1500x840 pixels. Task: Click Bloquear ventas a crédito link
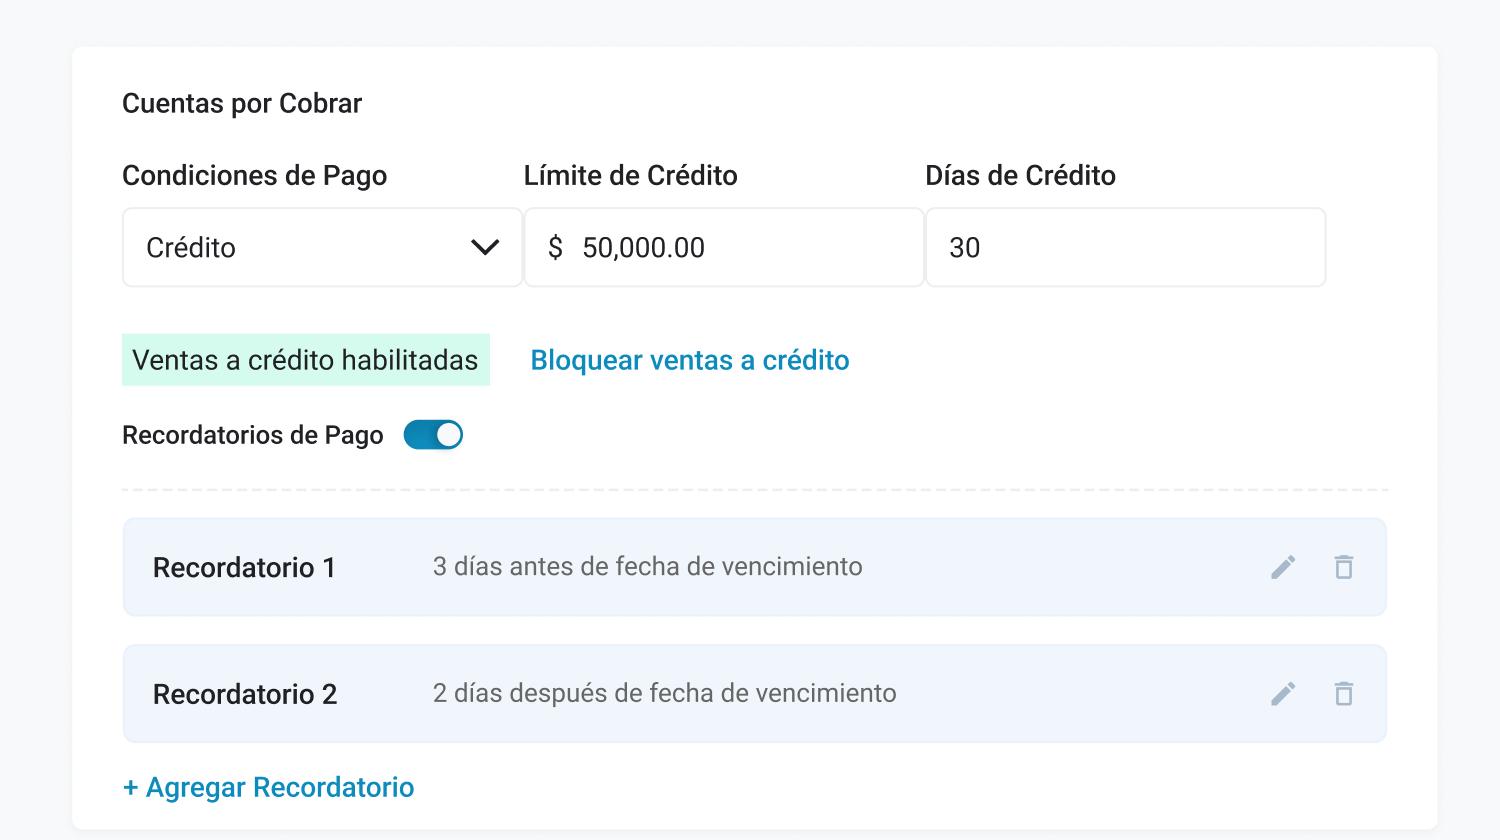tap(689, 360)
